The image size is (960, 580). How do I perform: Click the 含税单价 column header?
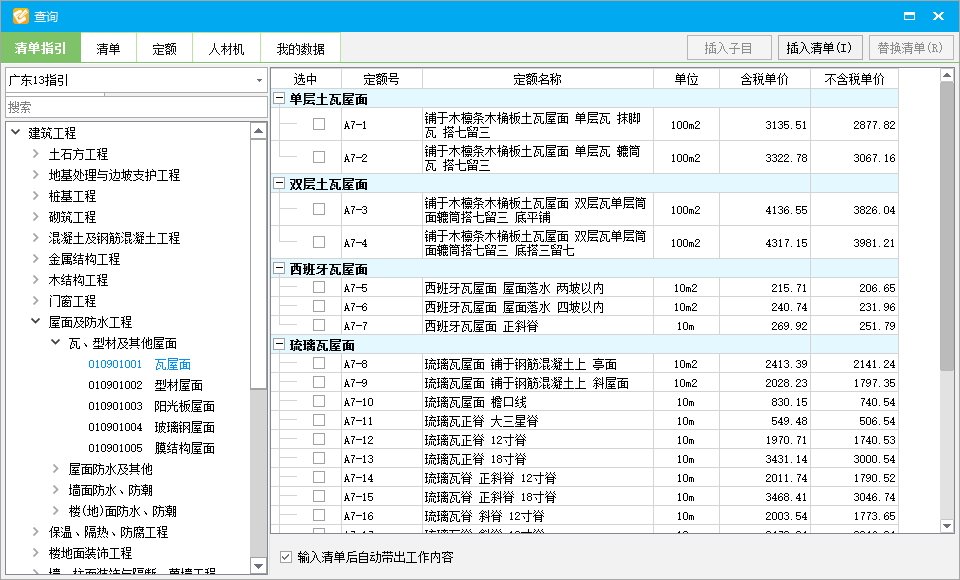(x=765, y=79)
